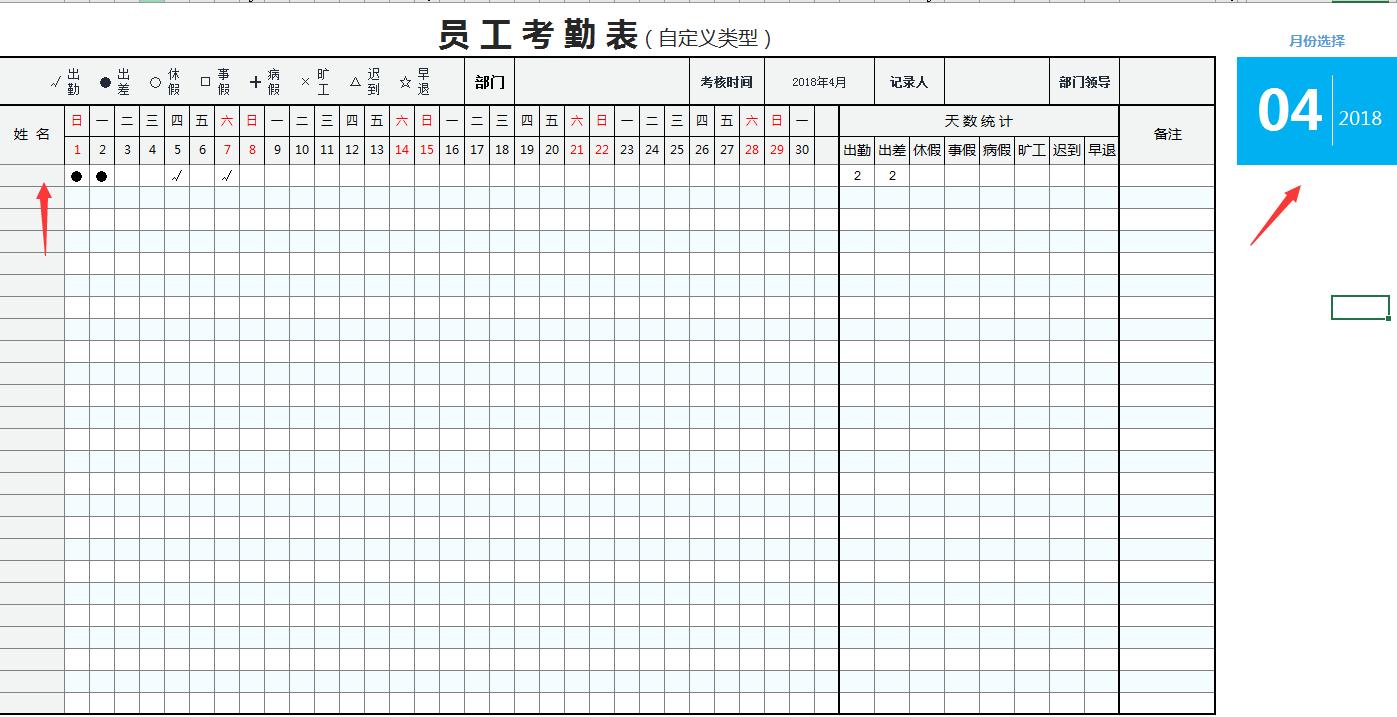Screen dimensions: 1397x717
Task: Select the red Sunday date 1 header cell
Action: 77,150
